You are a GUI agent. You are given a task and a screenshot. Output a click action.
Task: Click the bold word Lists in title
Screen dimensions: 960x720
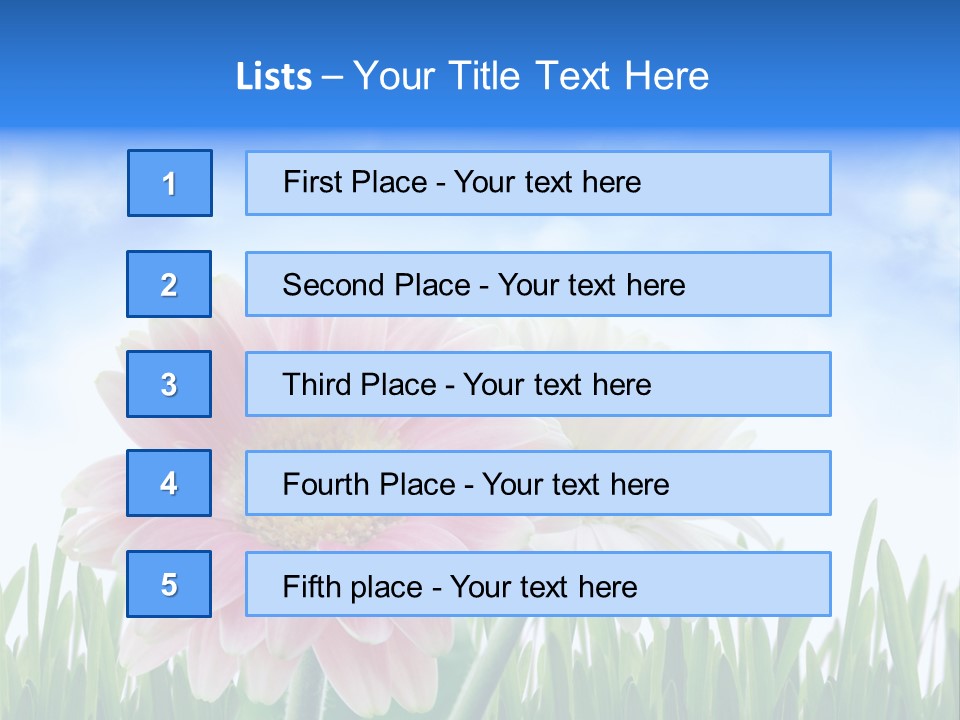point(273,77)
